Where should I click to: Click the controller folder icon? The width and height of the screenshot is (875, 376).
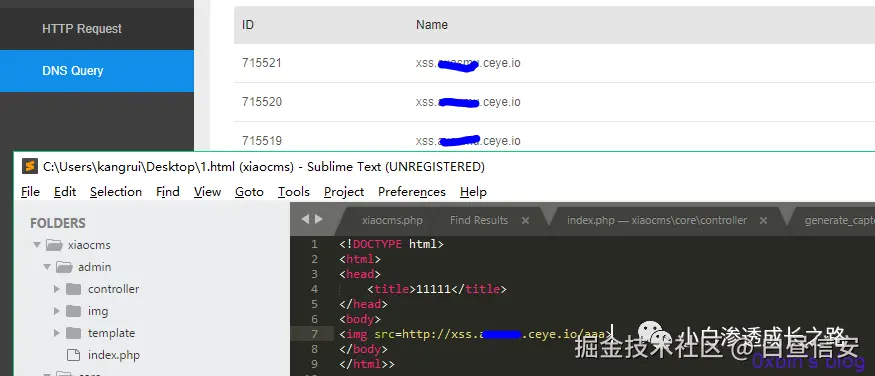point(73,289)
